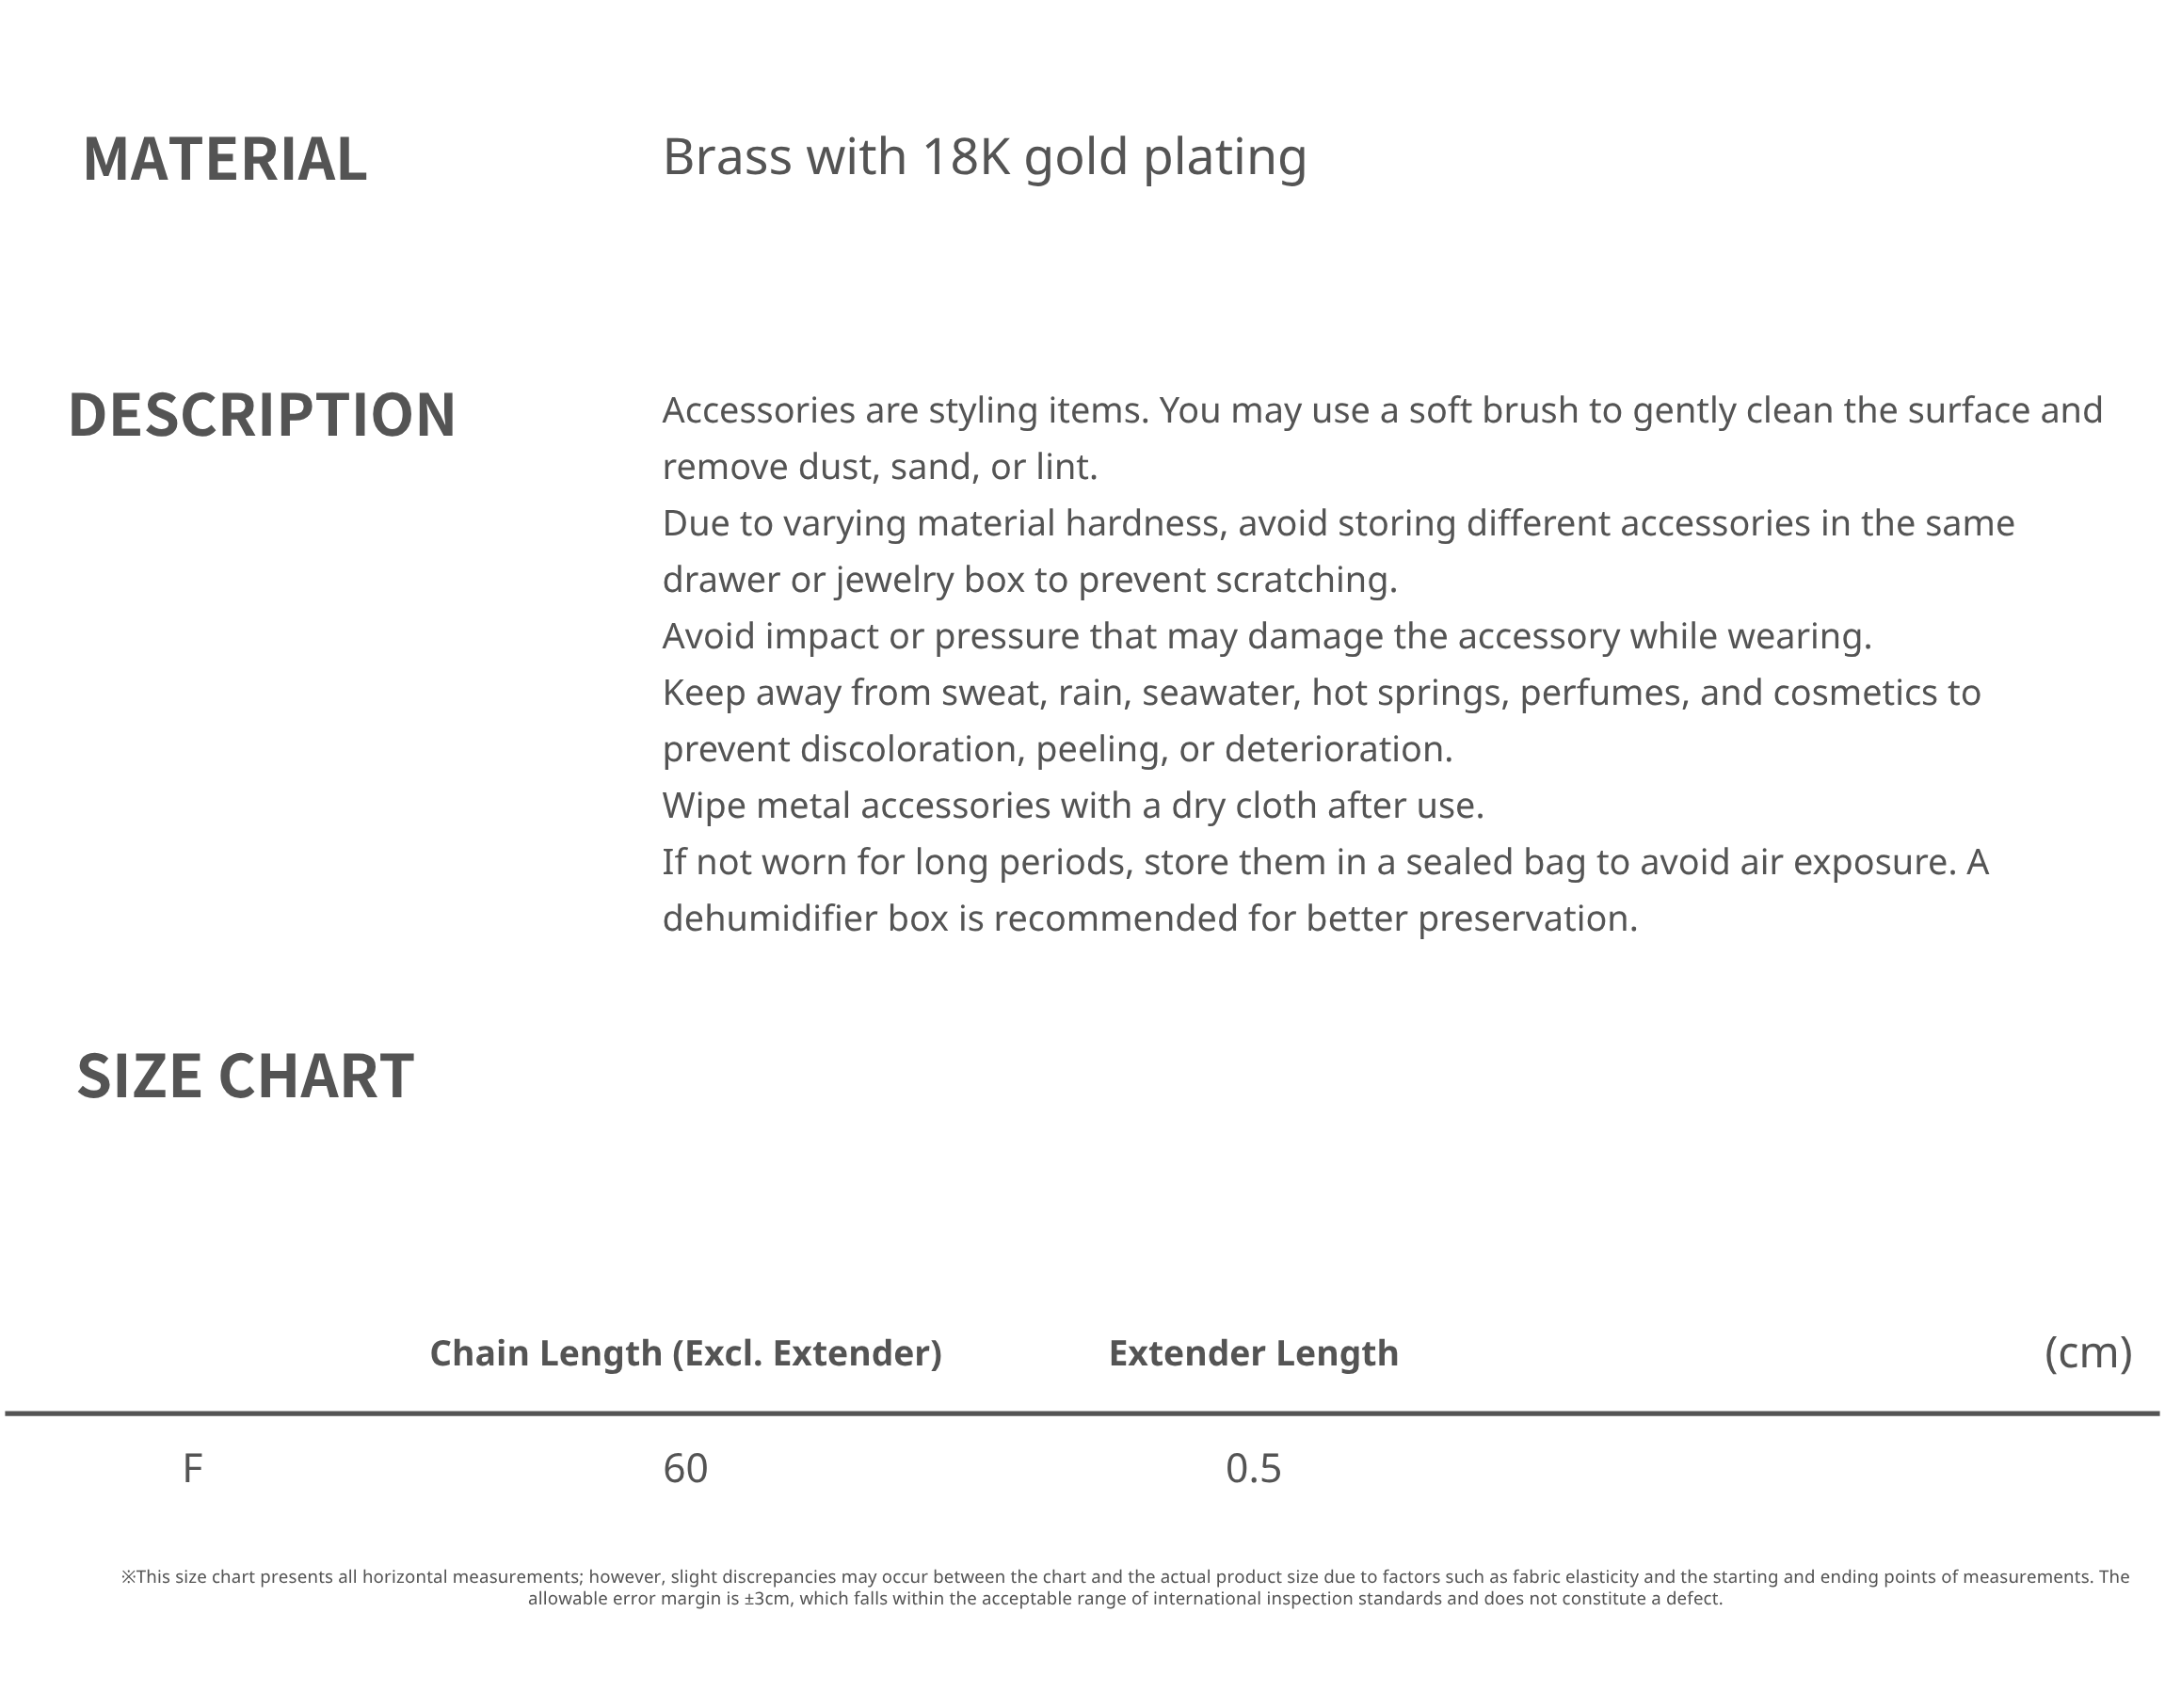Click the "(cm)" unit label
Image resolution: width=2165 pixels, height=1708 pixels.
point(2088,1354)
